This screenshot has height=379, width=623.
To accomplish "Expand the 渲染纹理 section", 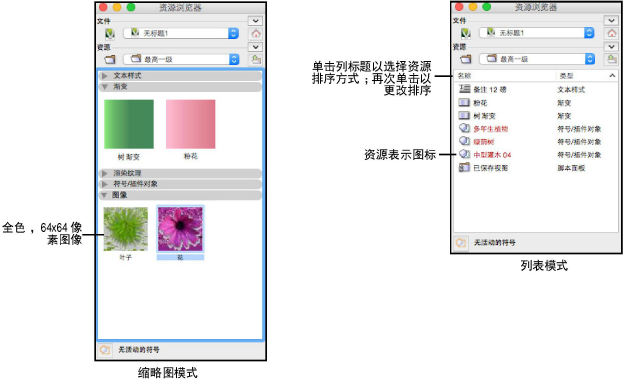I will coord(104,173).
